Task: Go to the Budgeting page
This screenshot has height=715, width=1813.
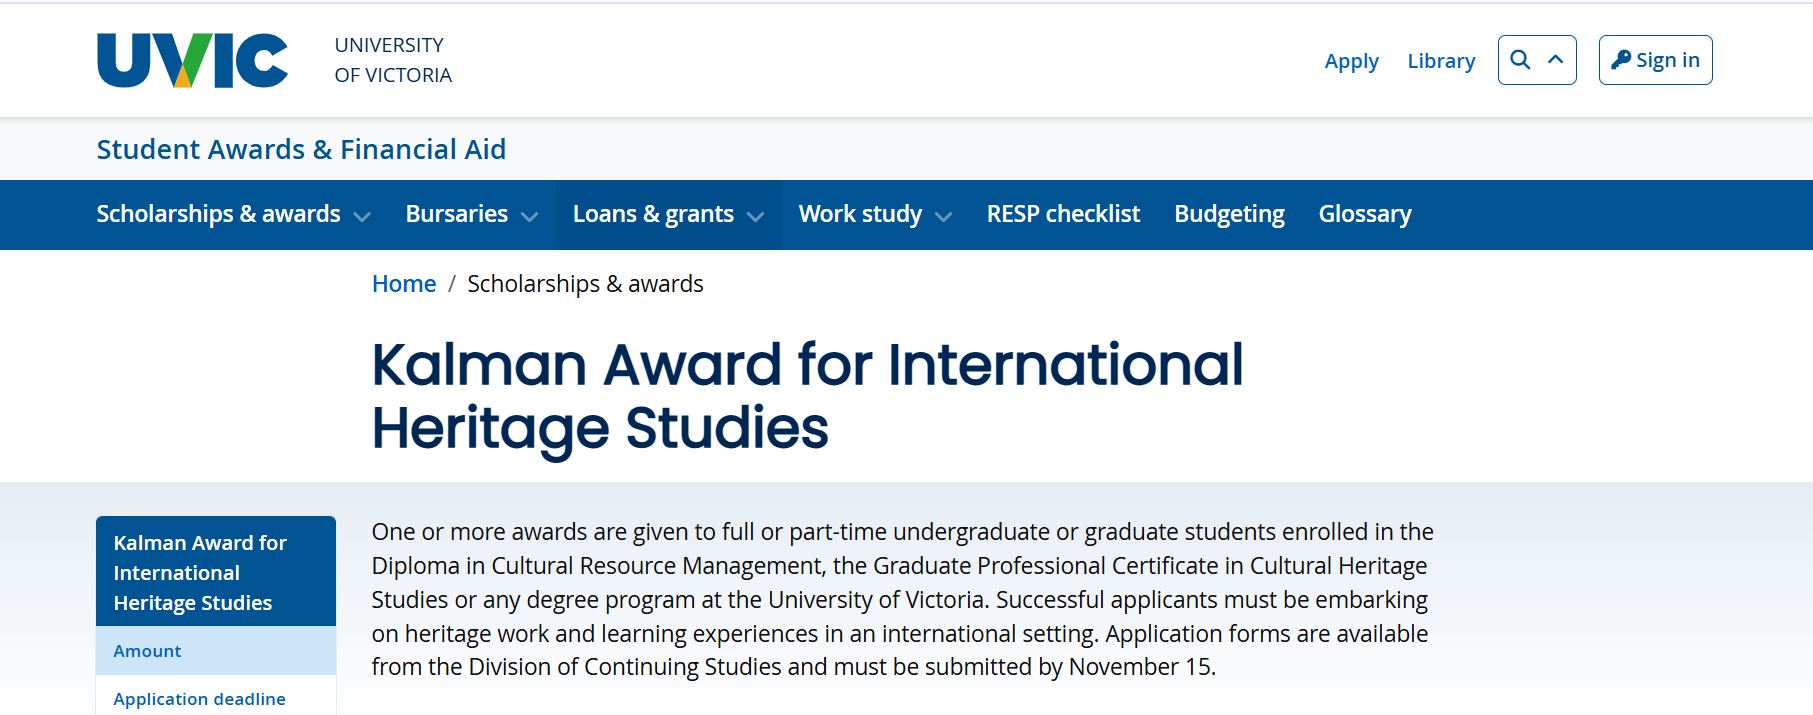Action: tap(1229, 214)
